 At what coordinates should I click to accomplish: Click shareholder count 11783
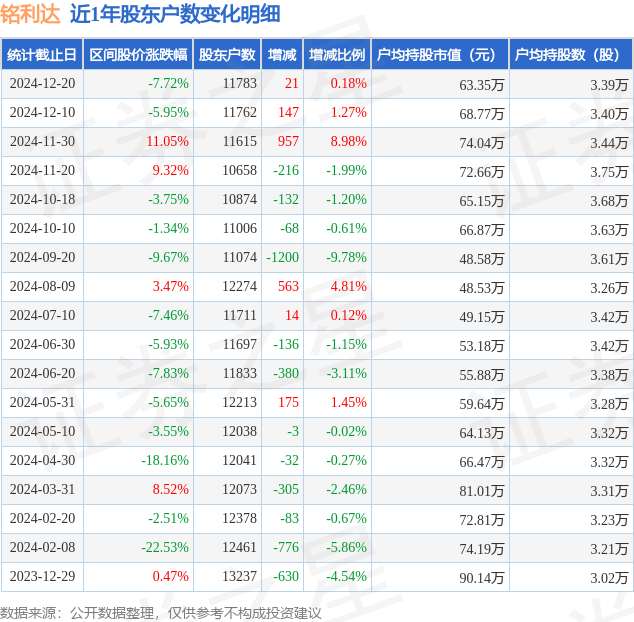[x=240, y=83]
